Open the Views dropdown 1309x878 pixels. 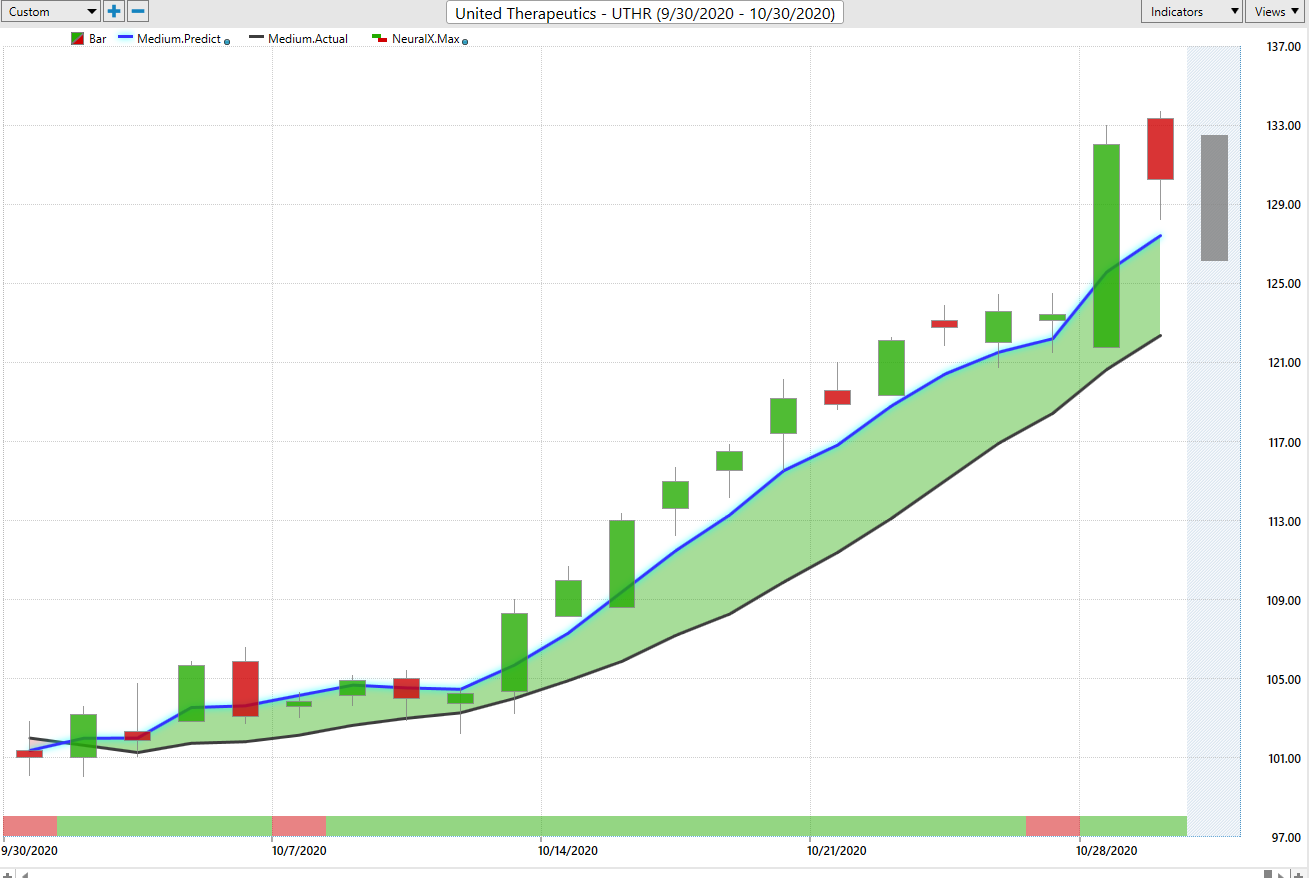[1276, 12]
